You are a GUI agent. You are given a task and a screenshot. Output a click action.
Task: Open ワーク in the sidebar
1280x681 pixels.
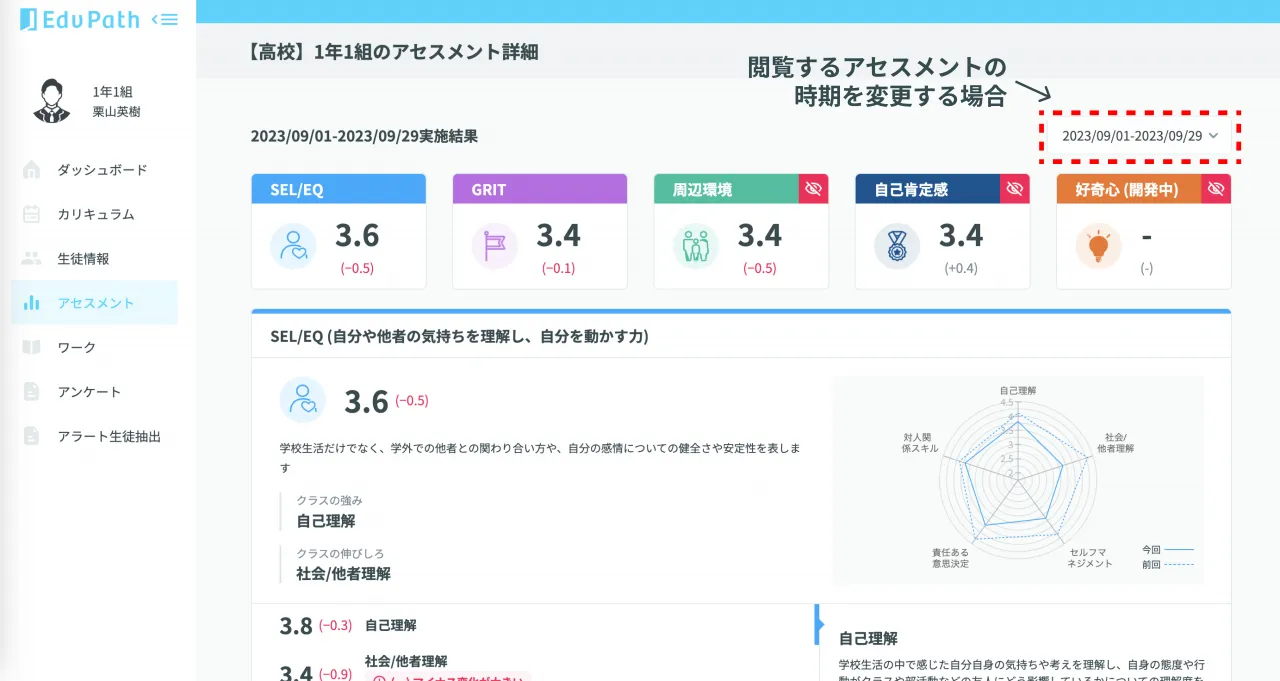tap(95, 347)
